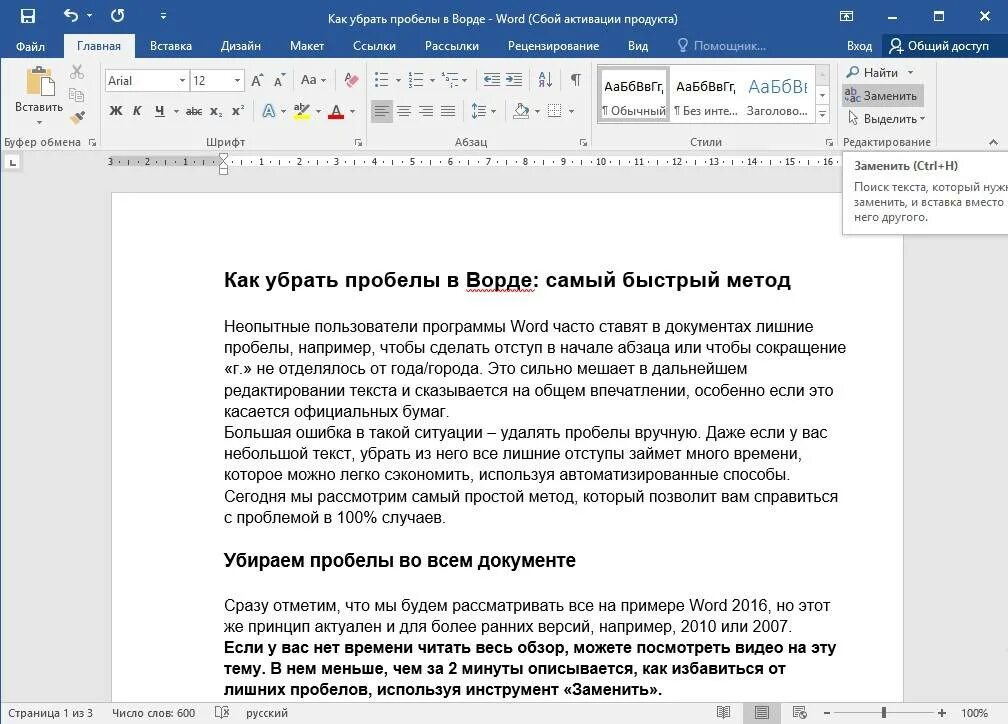Toggle Print Layout view in status bar
The image size is (1008, 724).
[762, 712]
